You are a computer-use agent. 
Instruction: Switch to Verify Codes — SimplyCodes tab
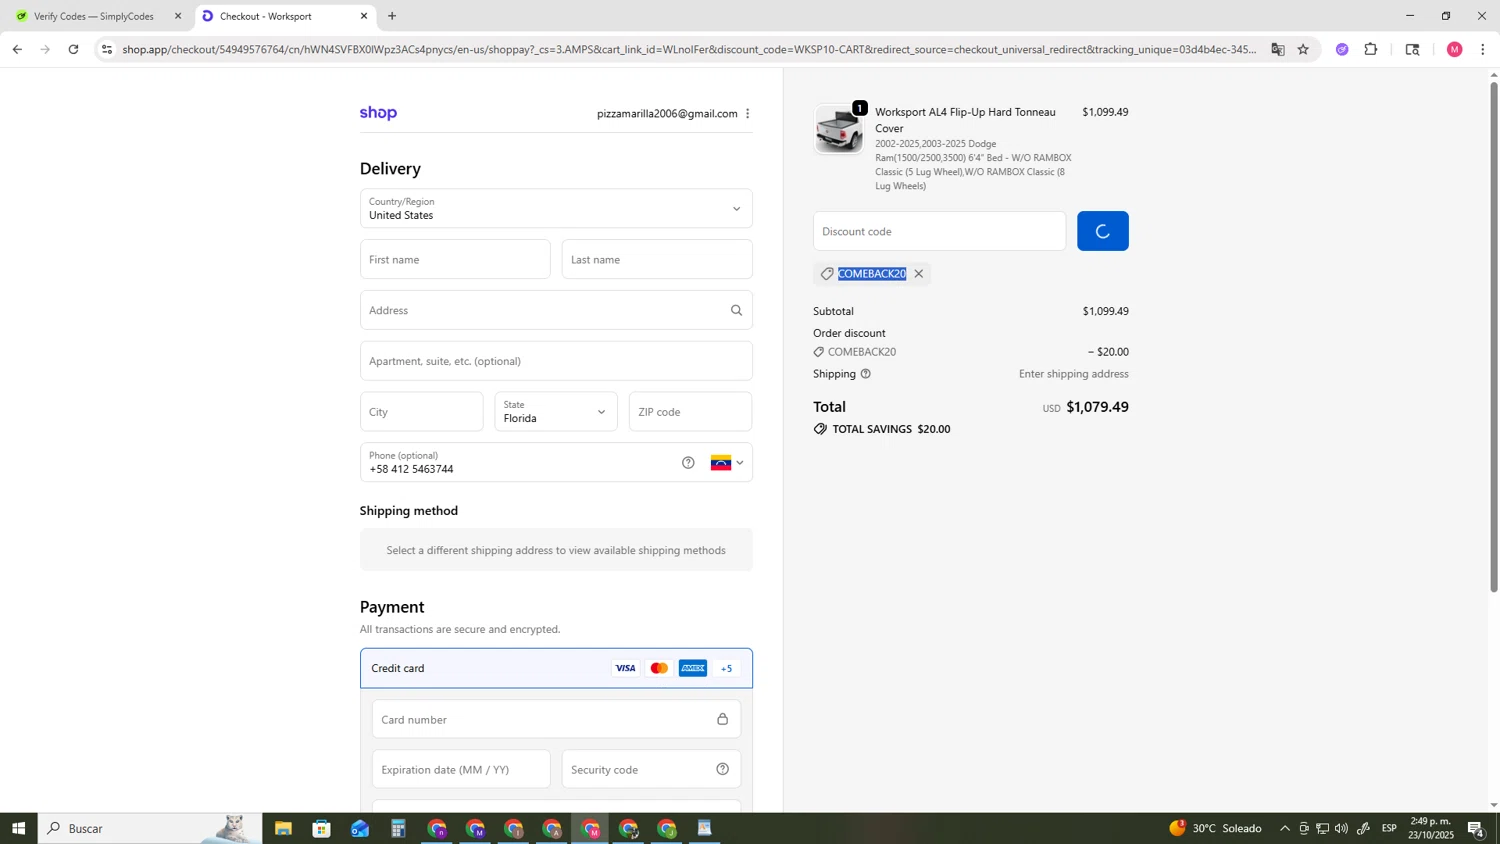point(94,16)
